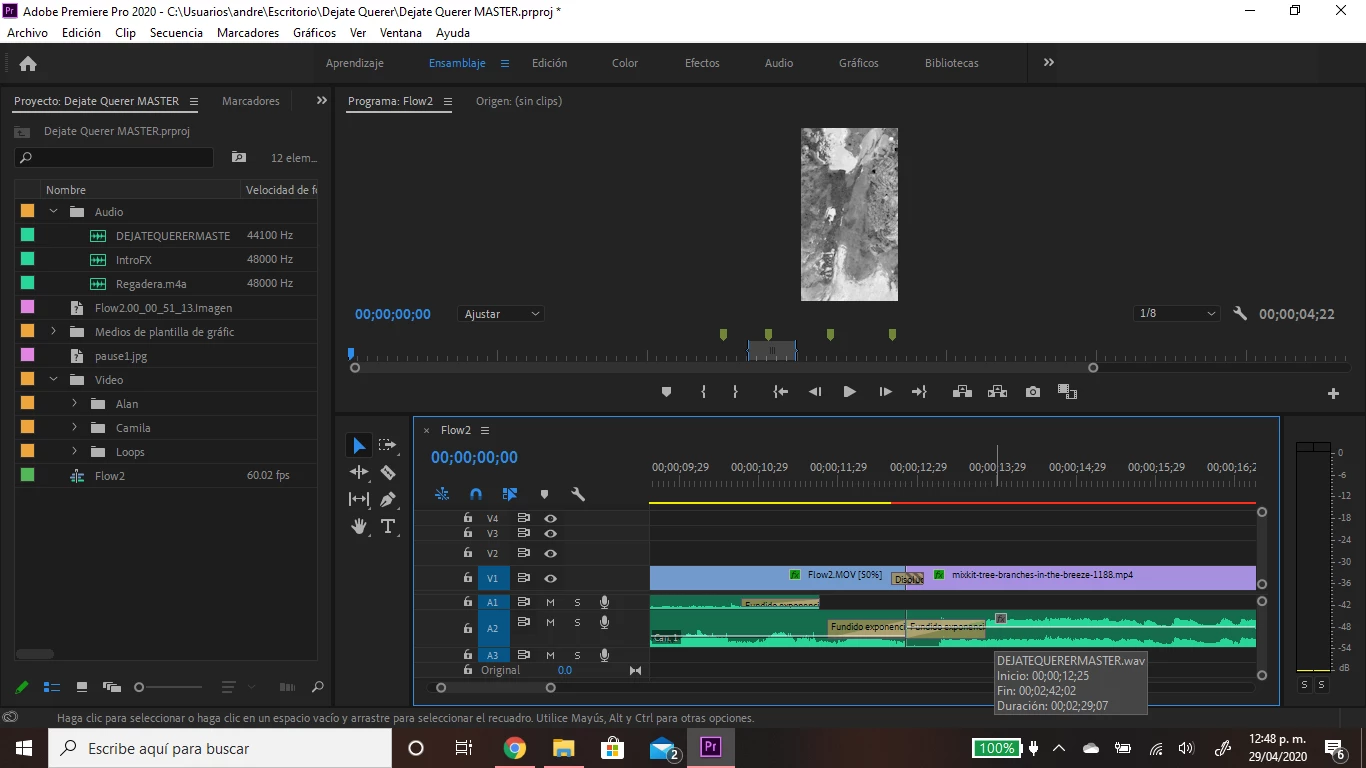Select the Razor tool in the tools panel

point(388,472)
